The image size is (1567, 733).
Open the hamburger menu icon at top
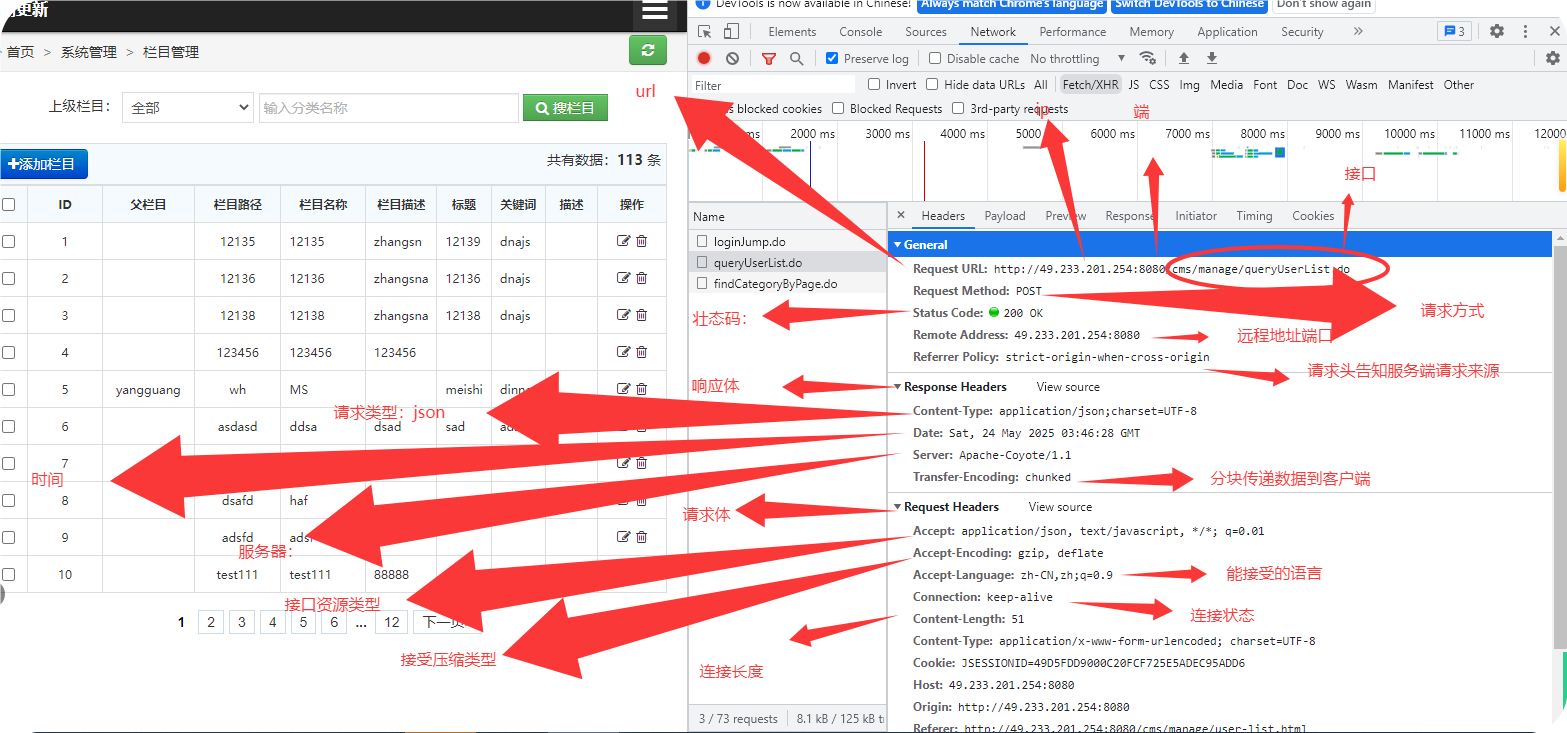tap(654, 12)
